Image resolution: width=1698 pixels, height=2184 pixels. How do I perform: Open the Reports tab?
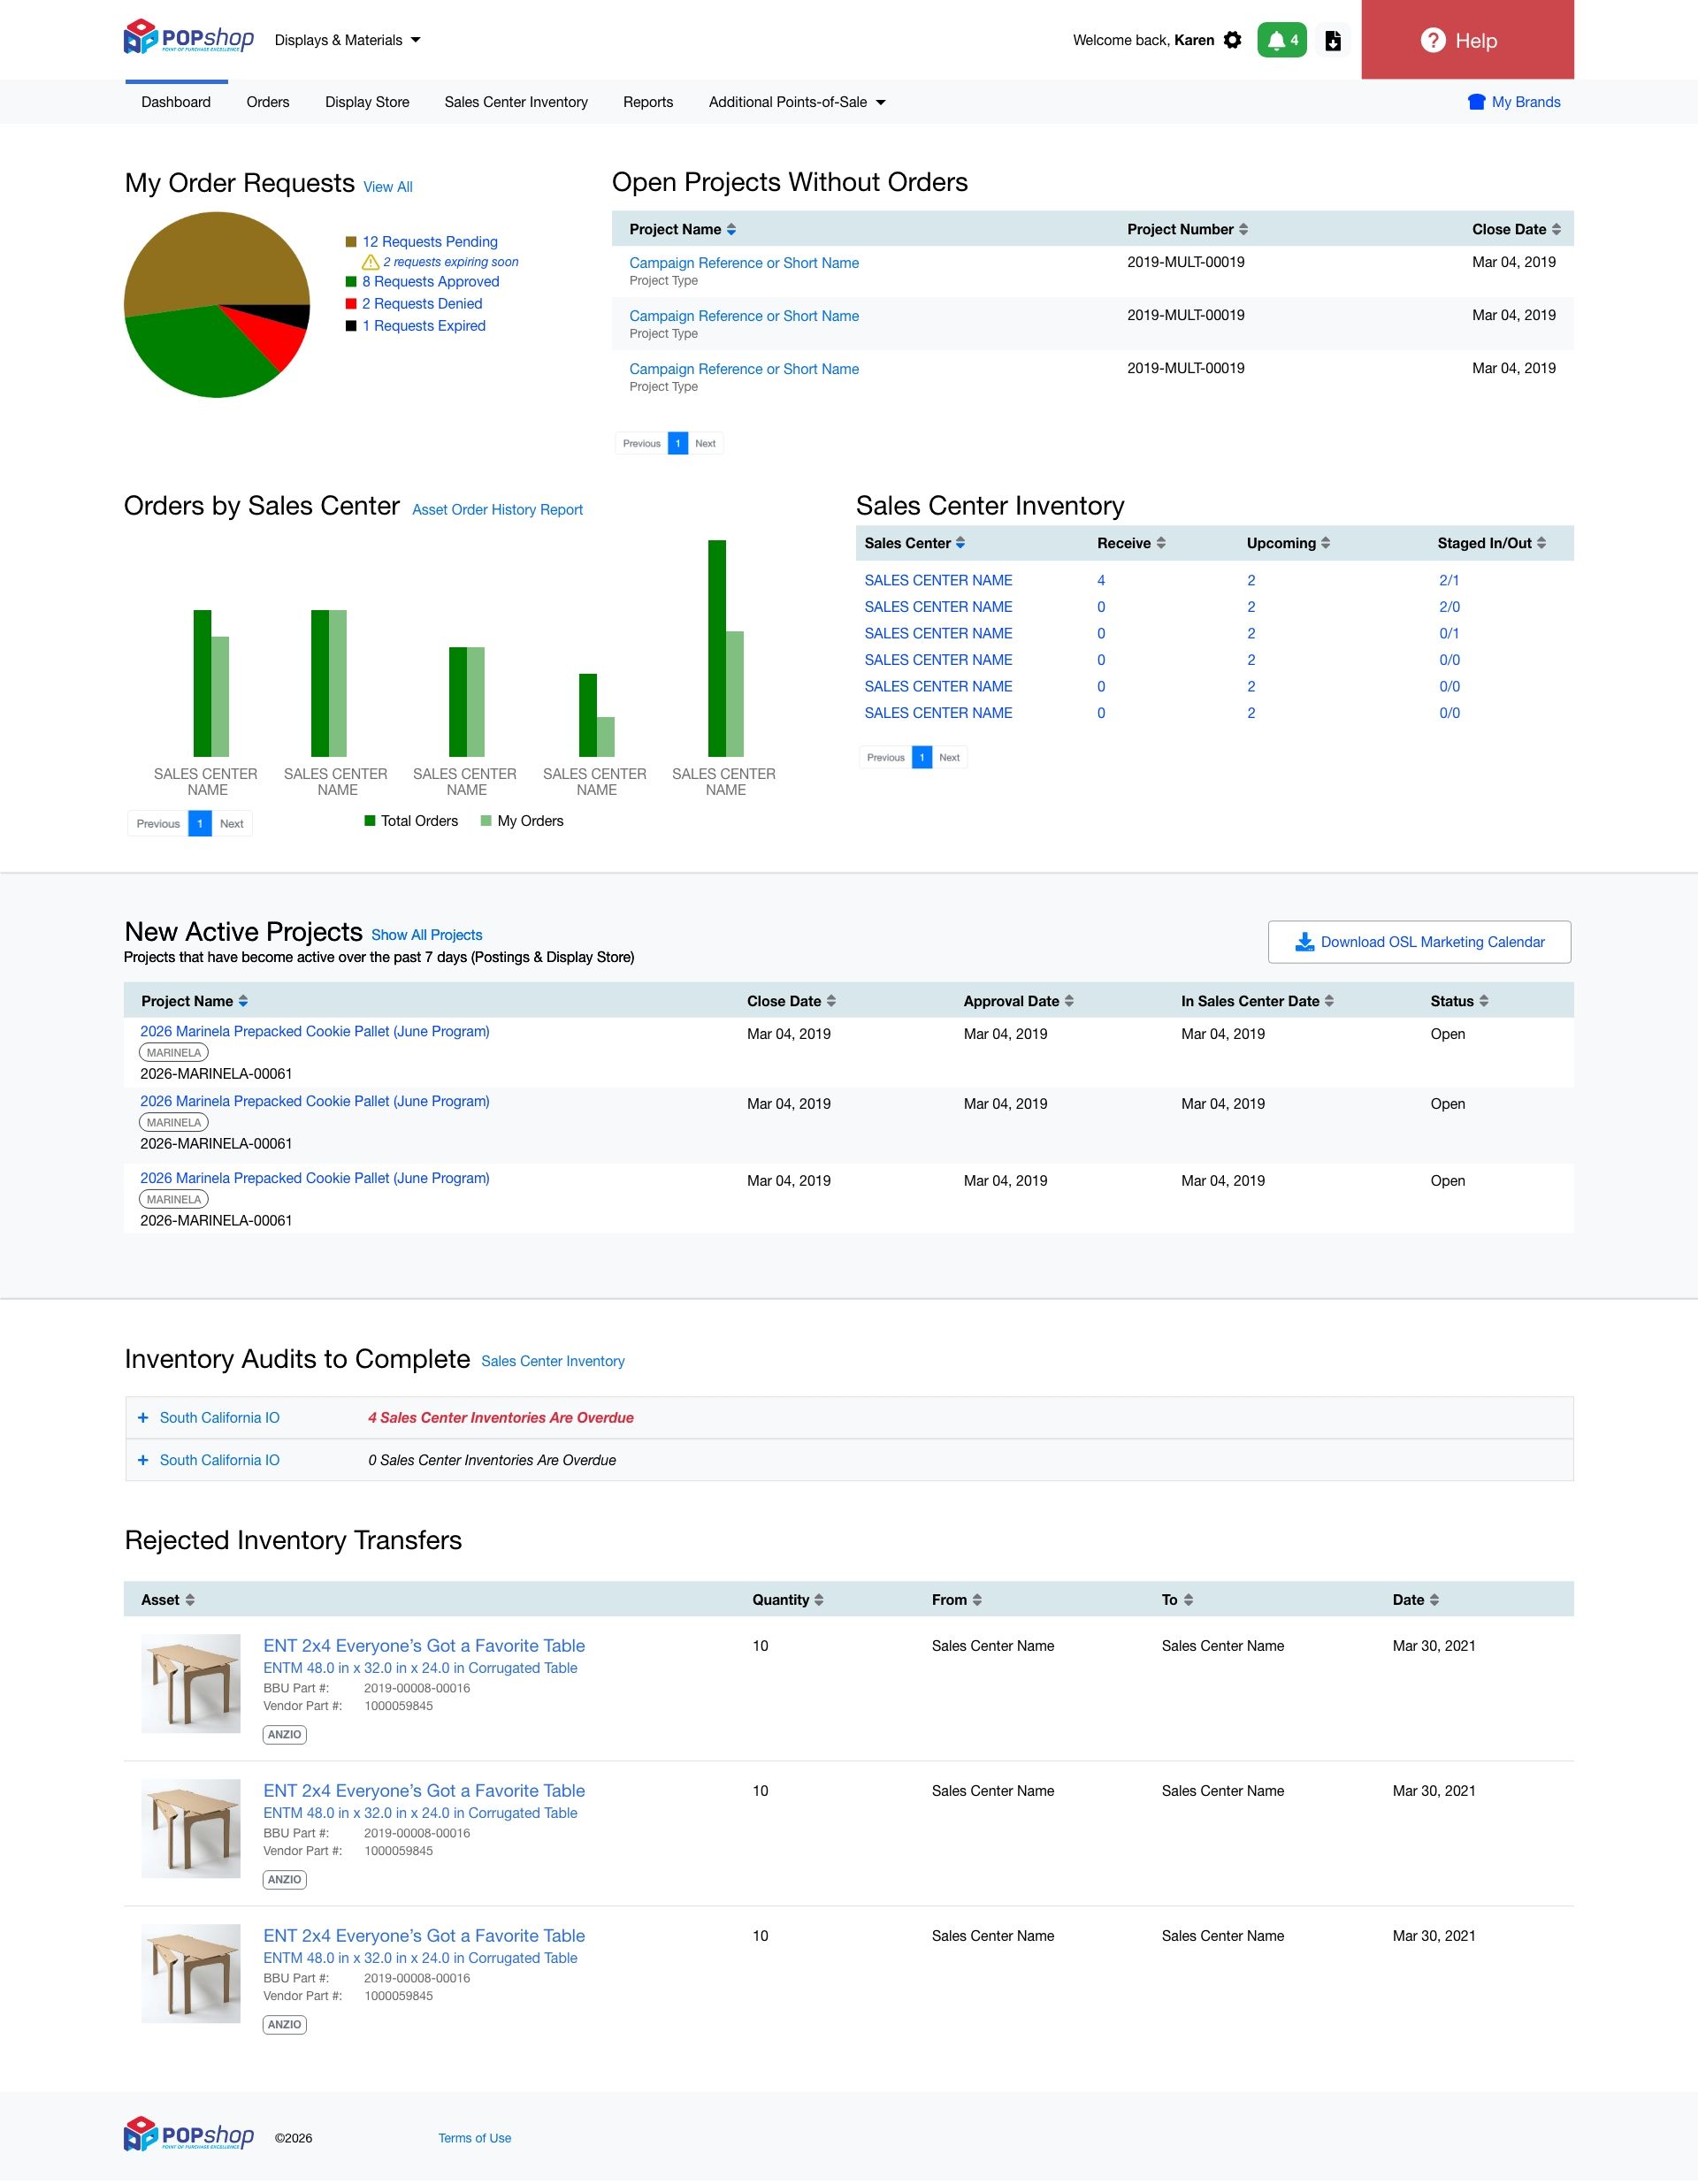[x=648, y=102]
